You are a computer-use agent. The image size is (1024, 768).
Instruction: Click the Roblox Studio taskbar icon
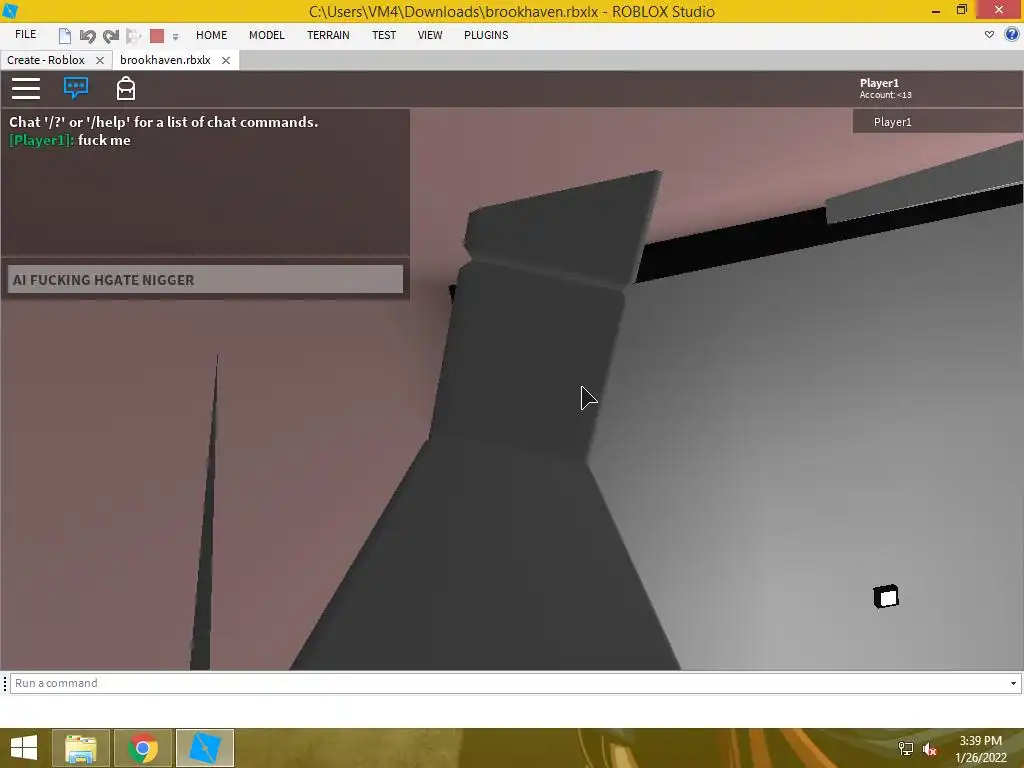[x=205, y=748]
